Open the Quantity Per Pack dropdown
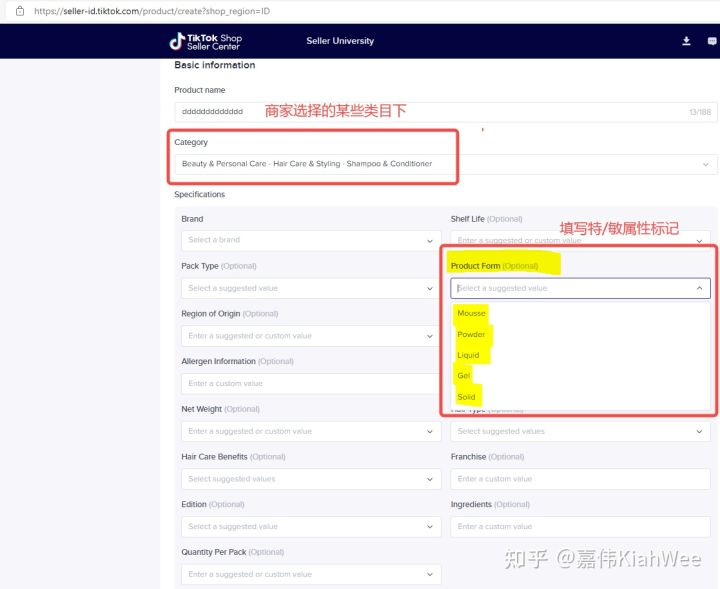The width and height of the screenshot is (720, 589). coord(311,574)
